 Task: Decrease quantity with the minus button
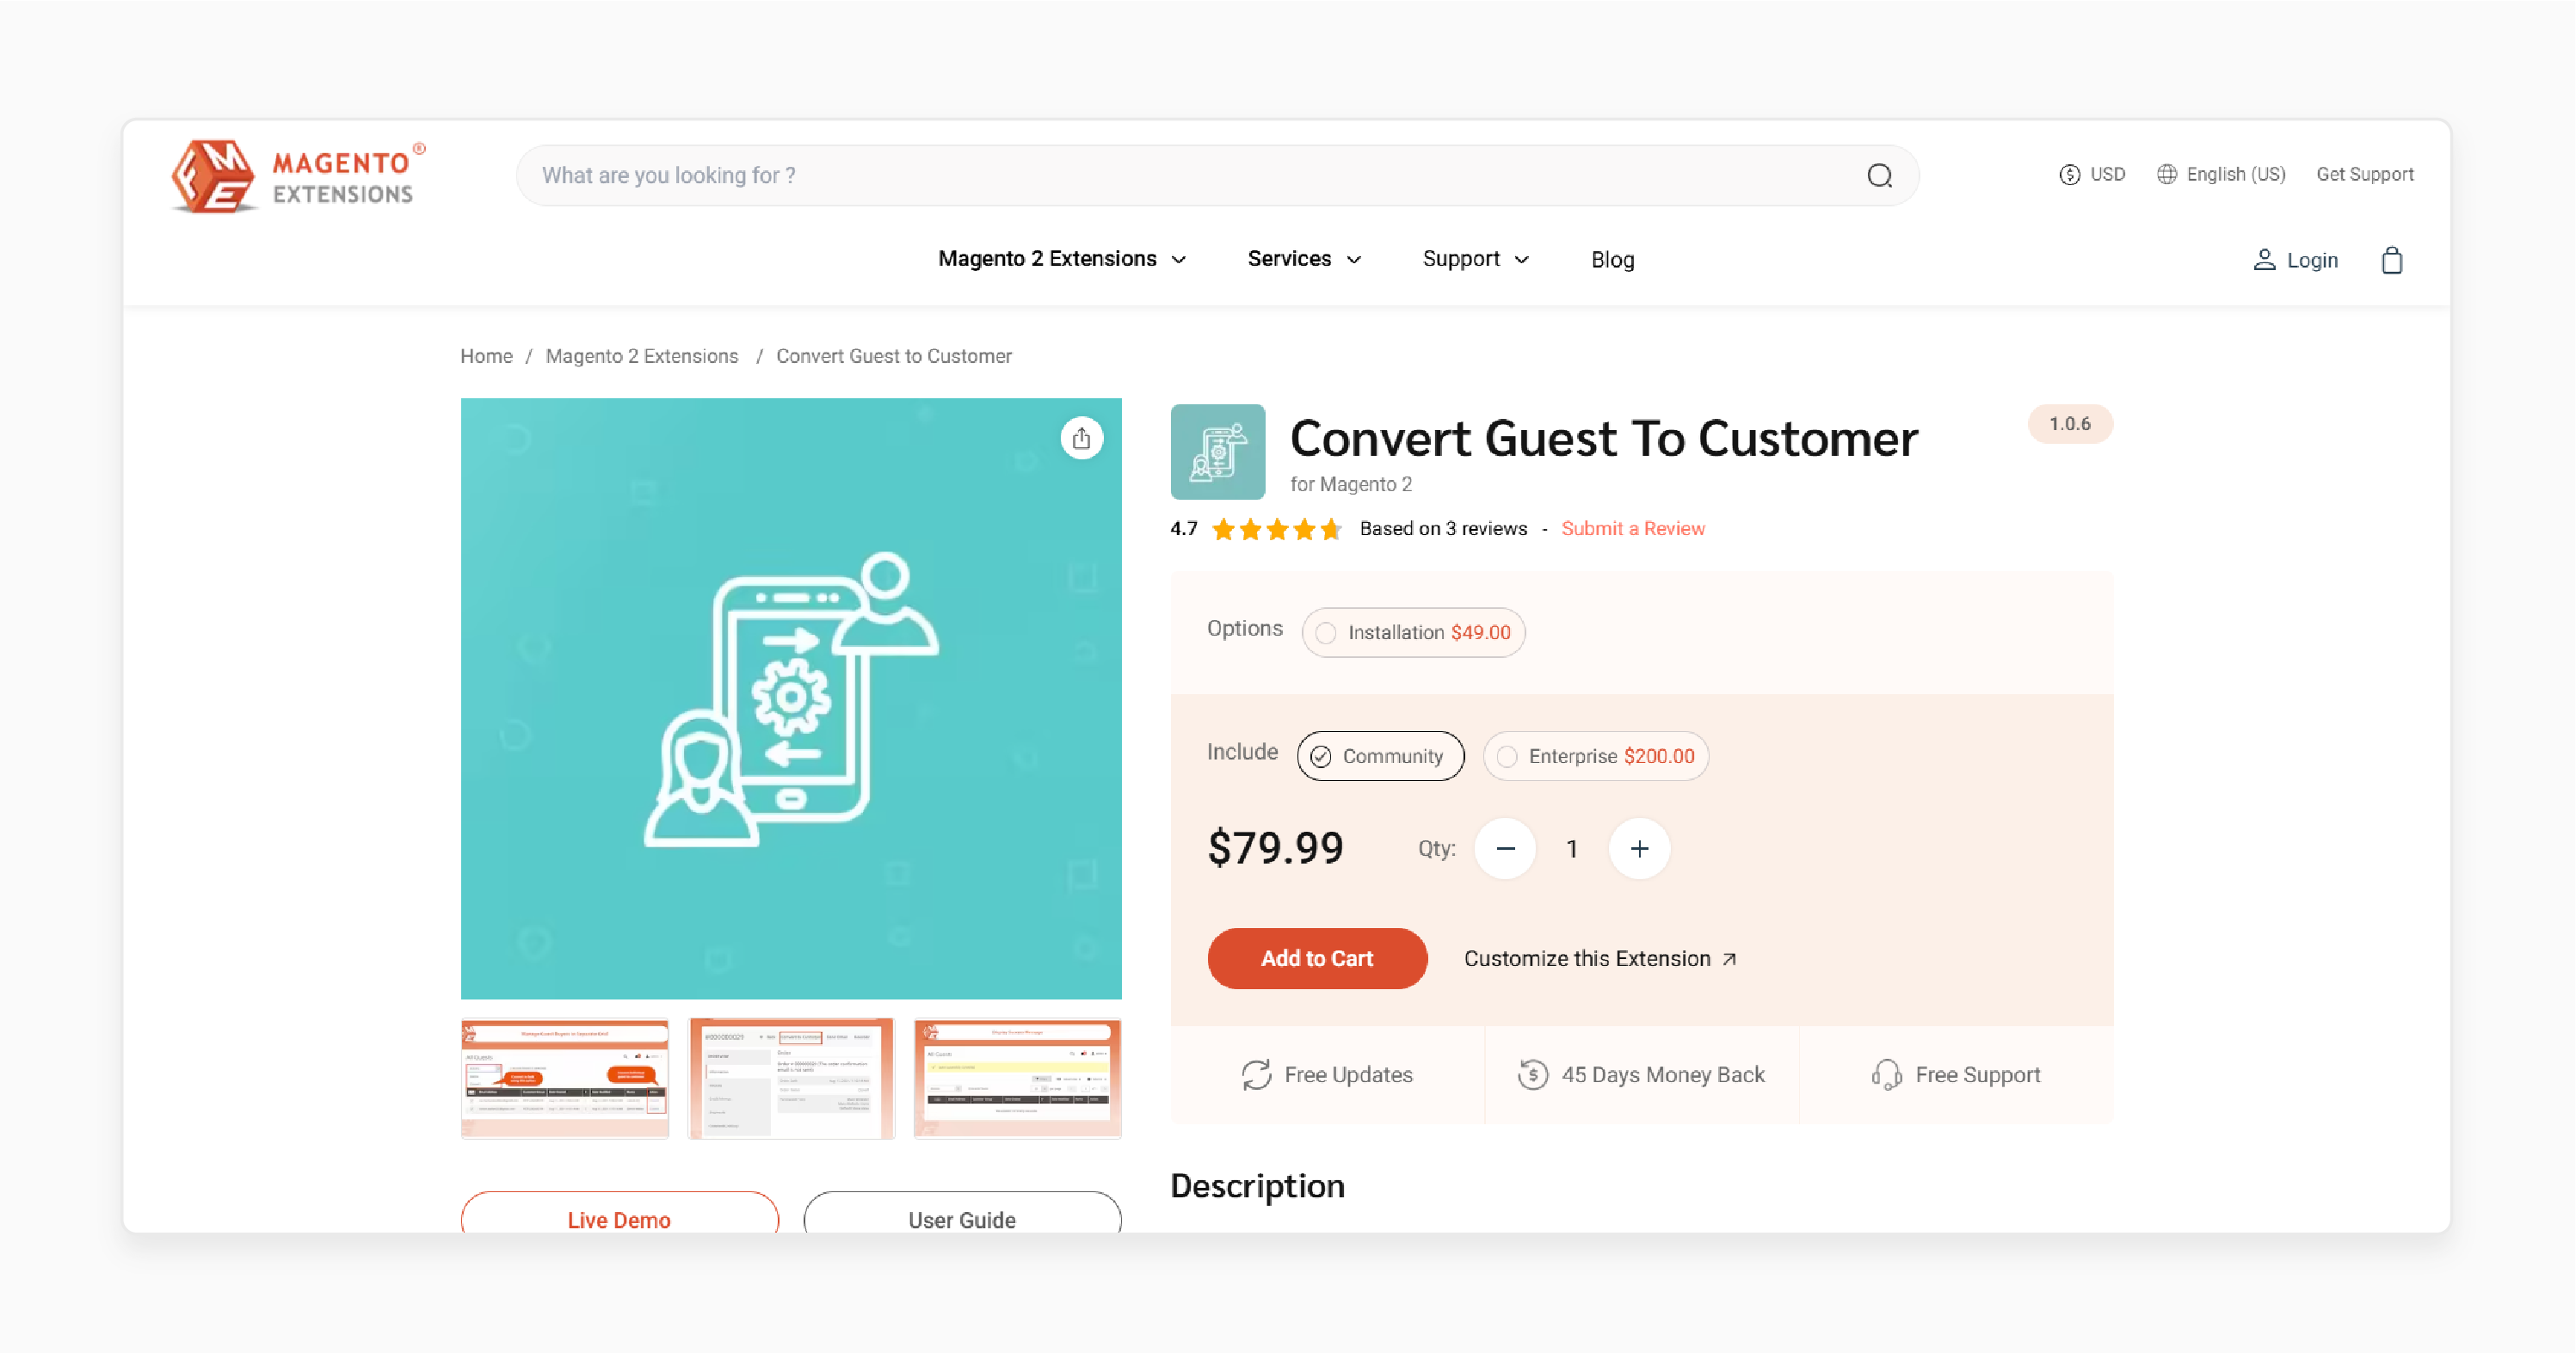[1505, 849]
